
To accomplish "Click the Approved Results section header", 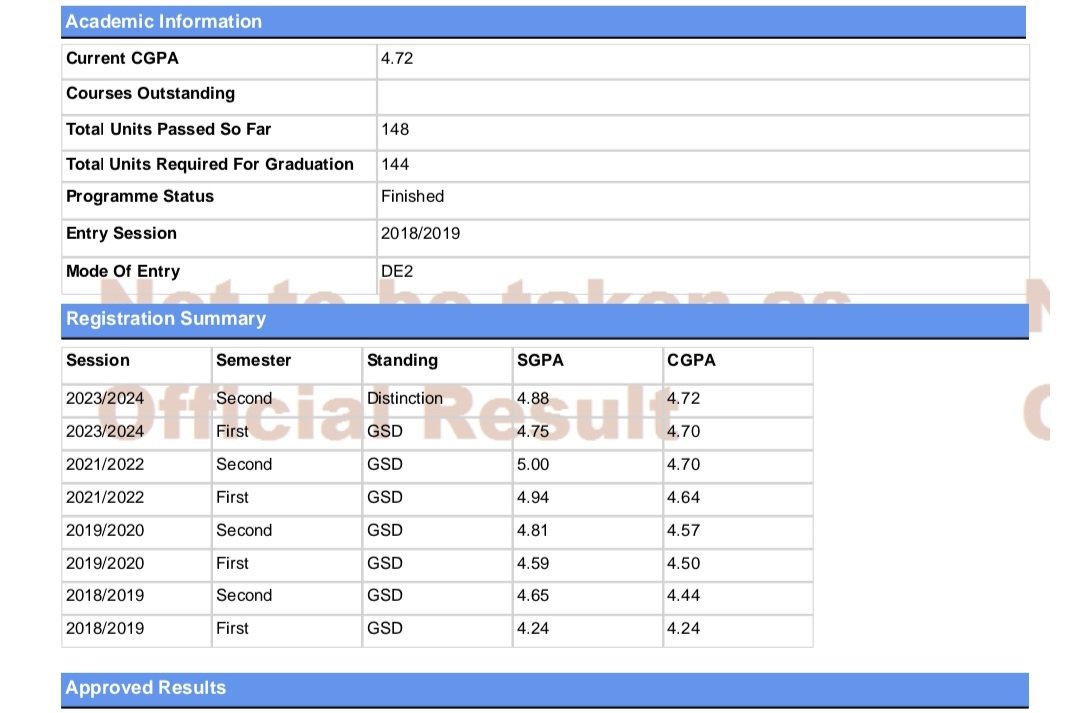I will tap(545, 690).
